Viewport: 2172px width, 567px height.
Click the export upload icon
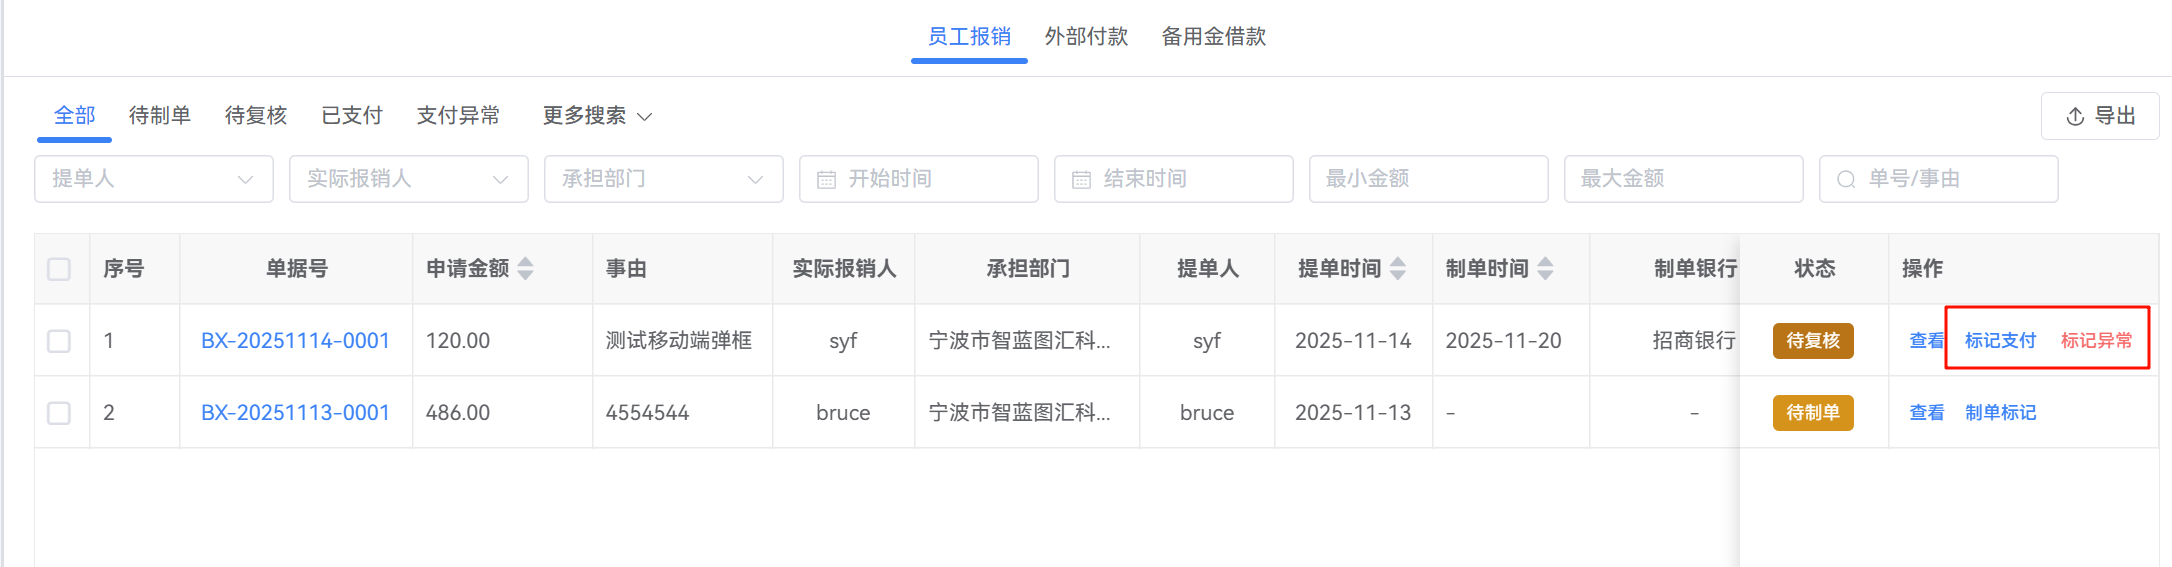tap(2075, 117)
